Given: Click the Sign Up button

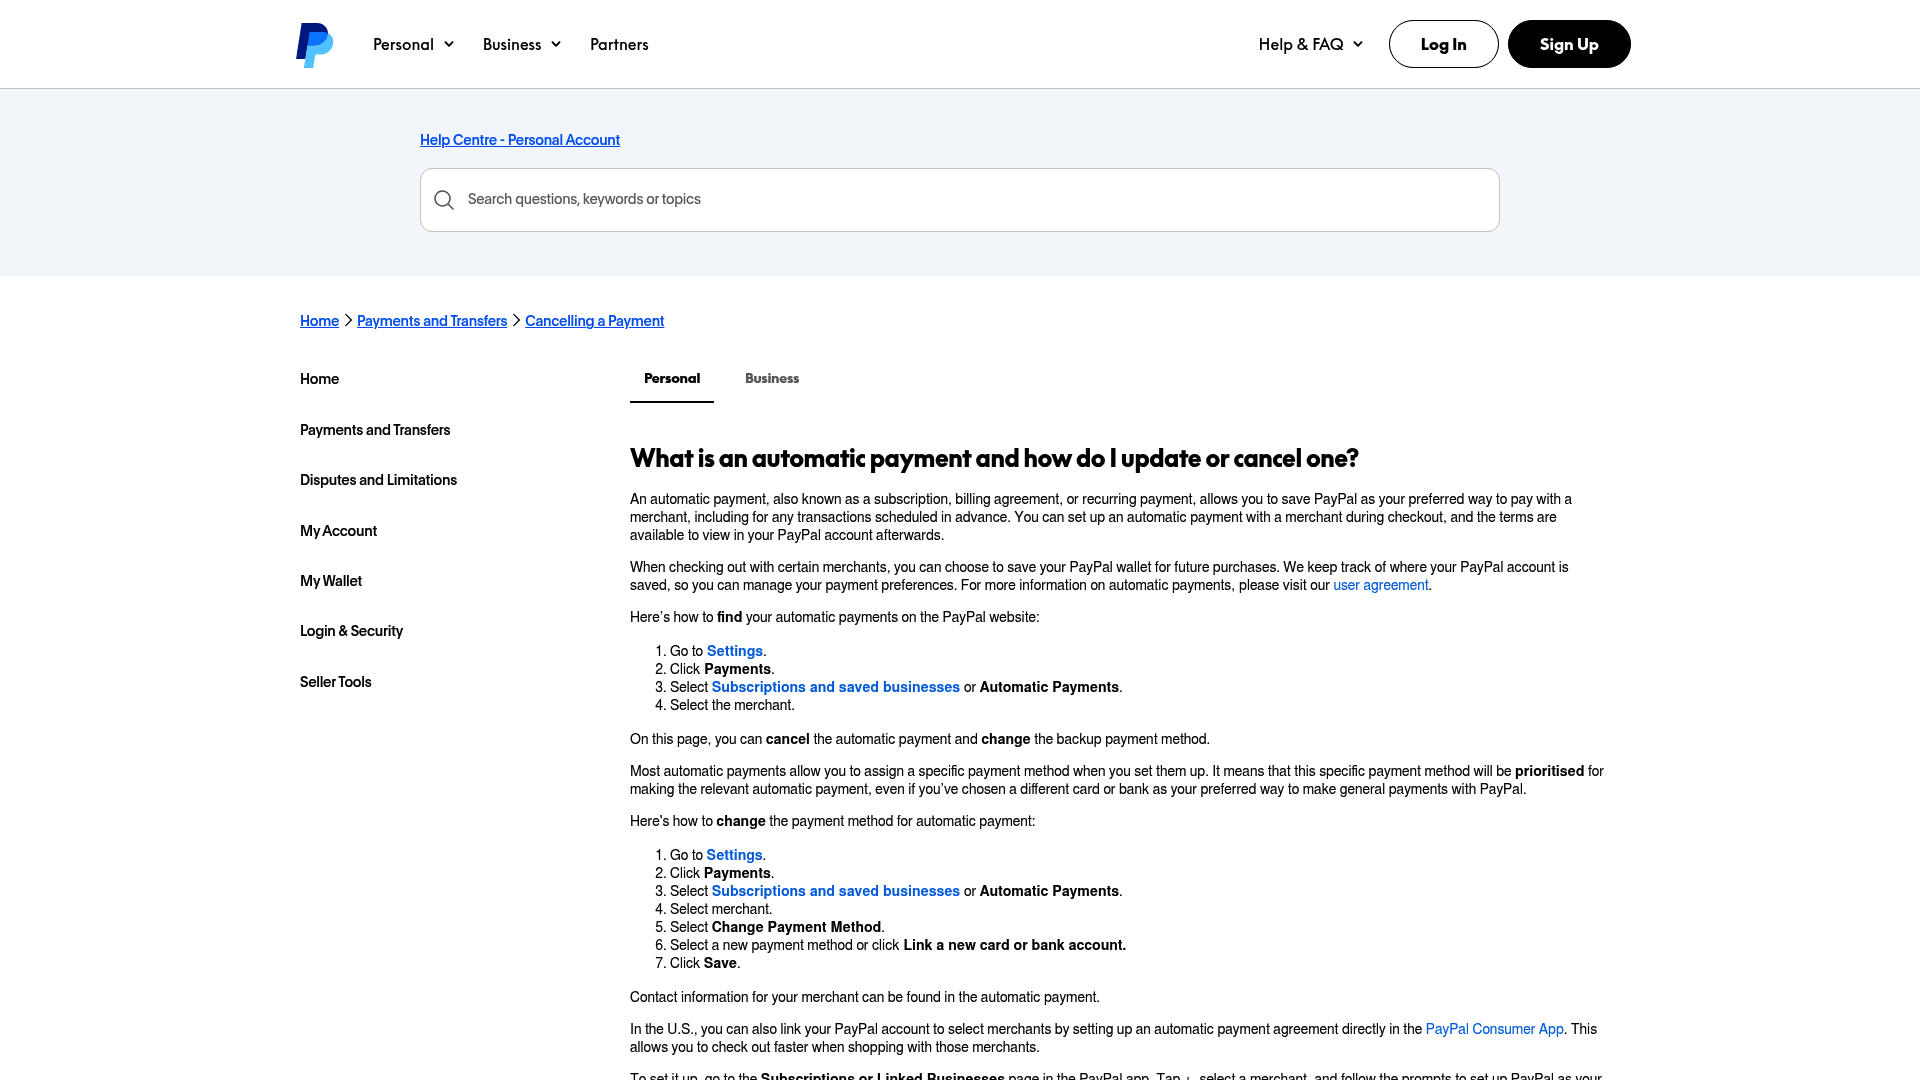Looking at the screenshot, I should (1569, 44).
